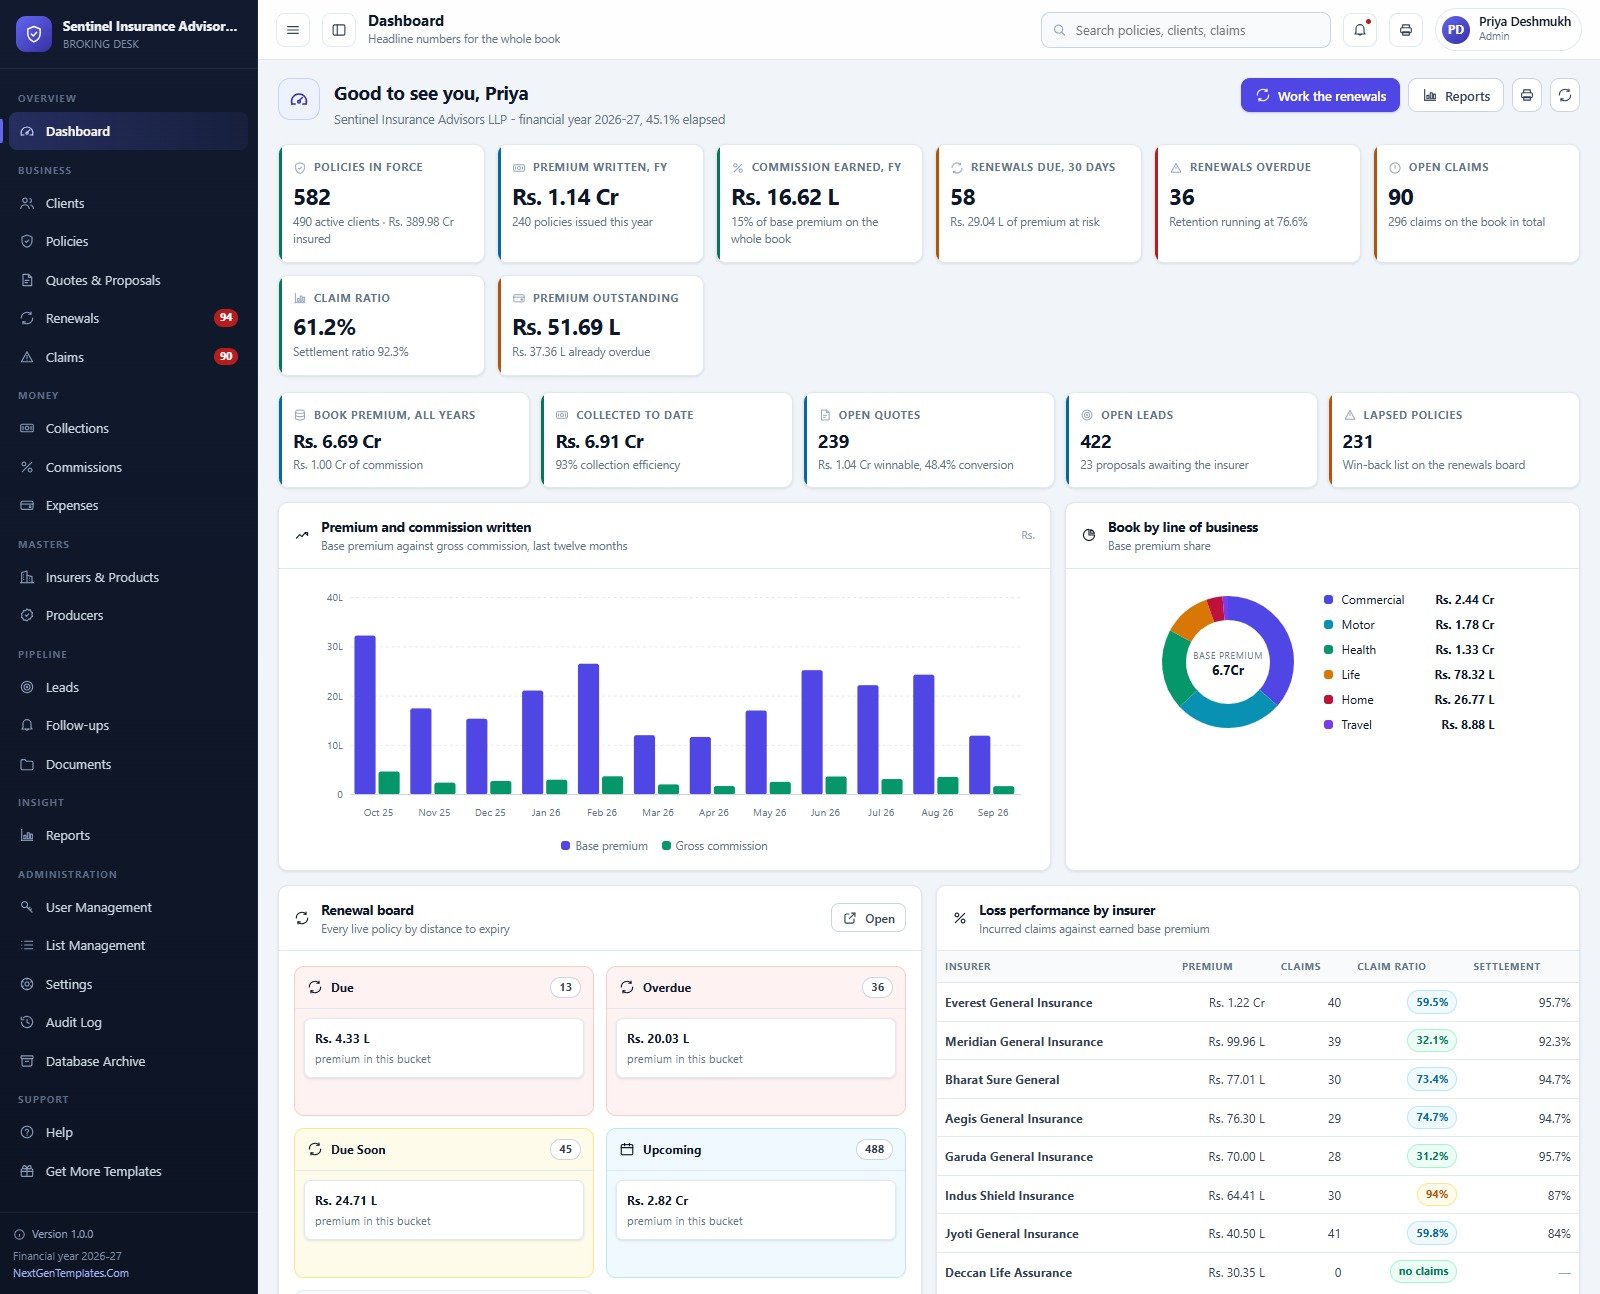Open Renewals sidebar item
This screenshot has height=1294, width=1600.
point(128,318)
